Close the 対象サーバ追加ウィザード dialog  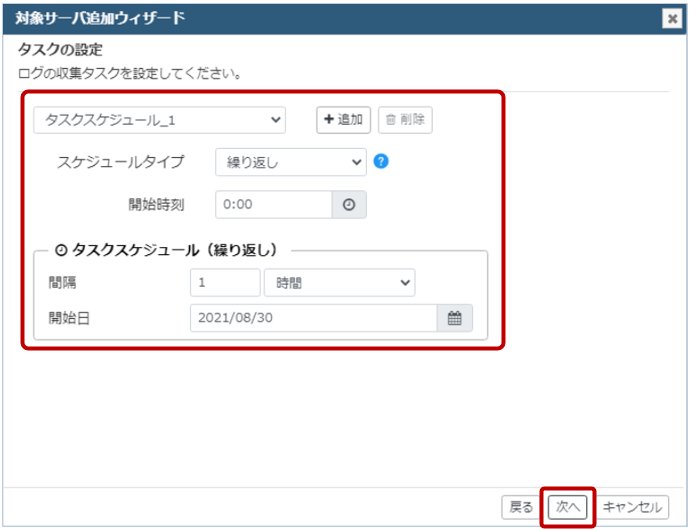pos(672,19)
